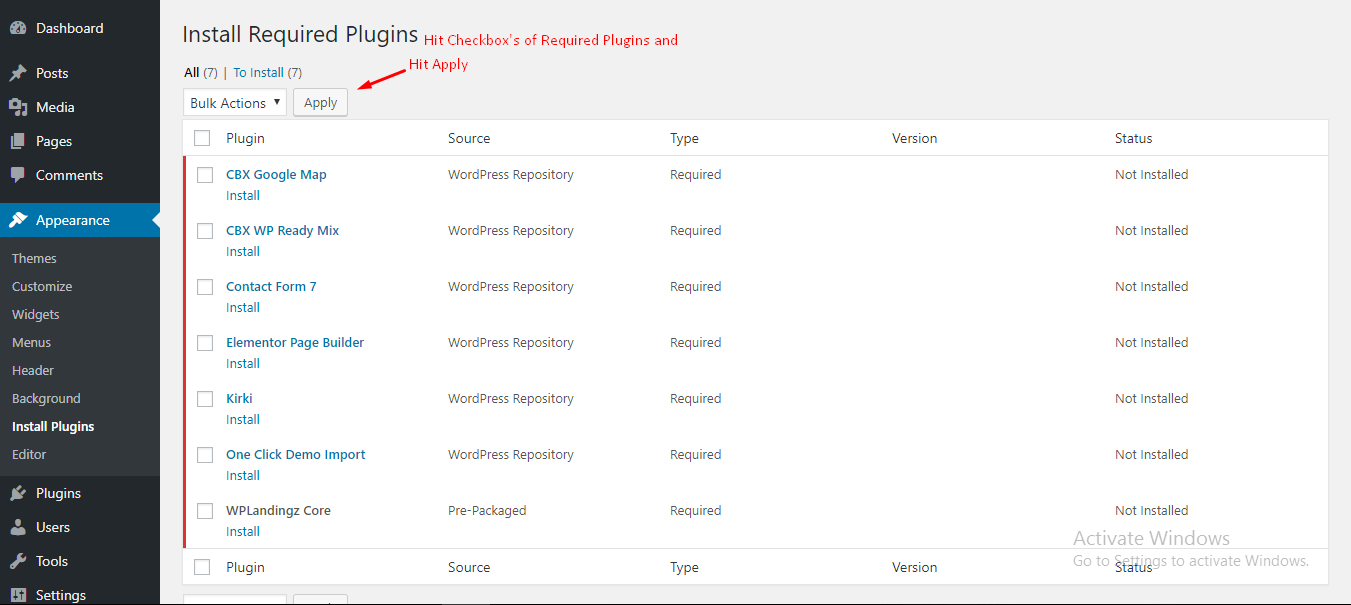Enable the One Click Demo Import checkbox
Screen dimensions: 1351x605
[x=205, y=455]
